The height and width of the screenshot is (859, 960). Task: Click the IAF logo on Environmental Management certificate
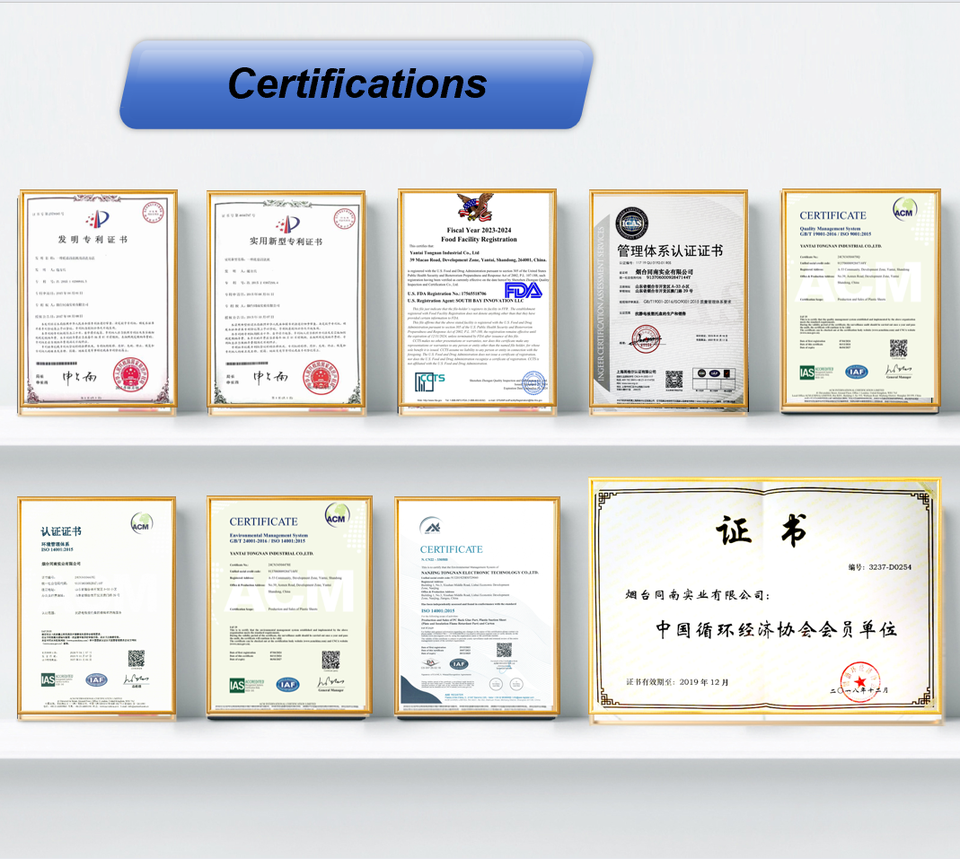(x=287, y=685)
